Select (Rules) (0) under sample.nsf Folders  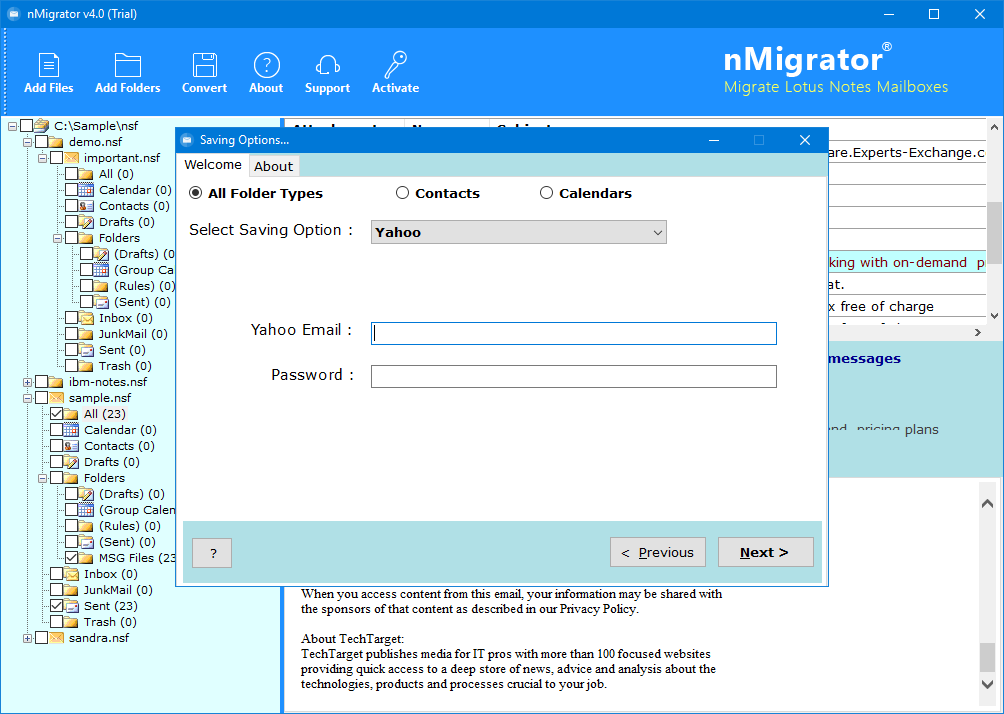pos(129,526)
